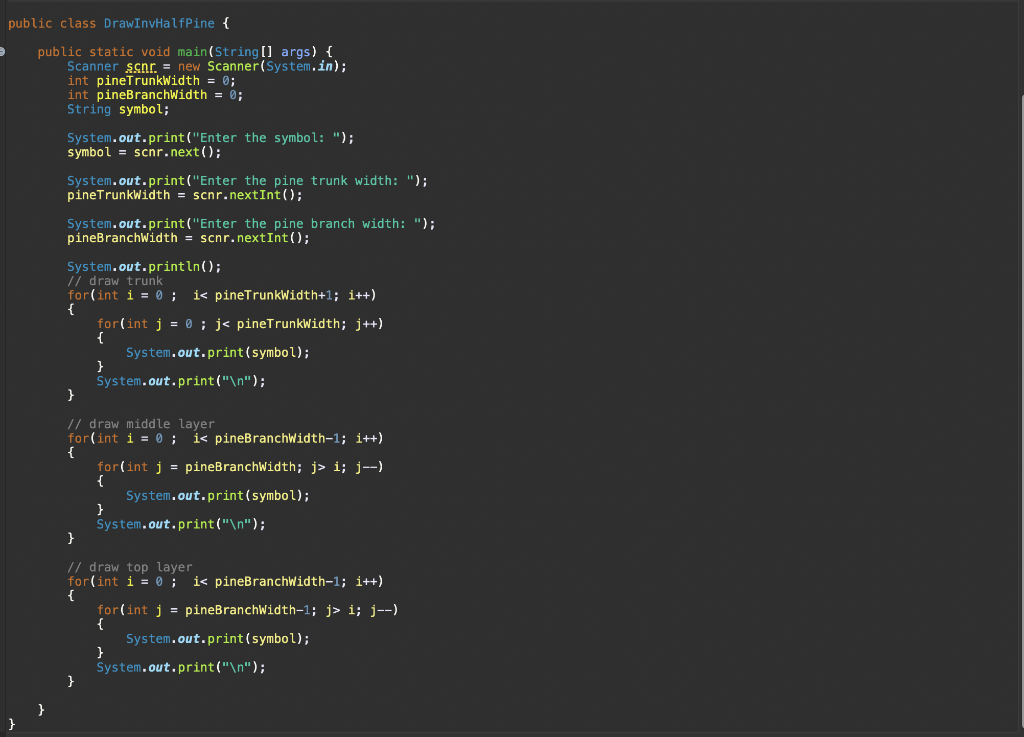The image size is (1024, 737).
Task: Click the args parameter in main signature
Action: click(x=295, y=52)
